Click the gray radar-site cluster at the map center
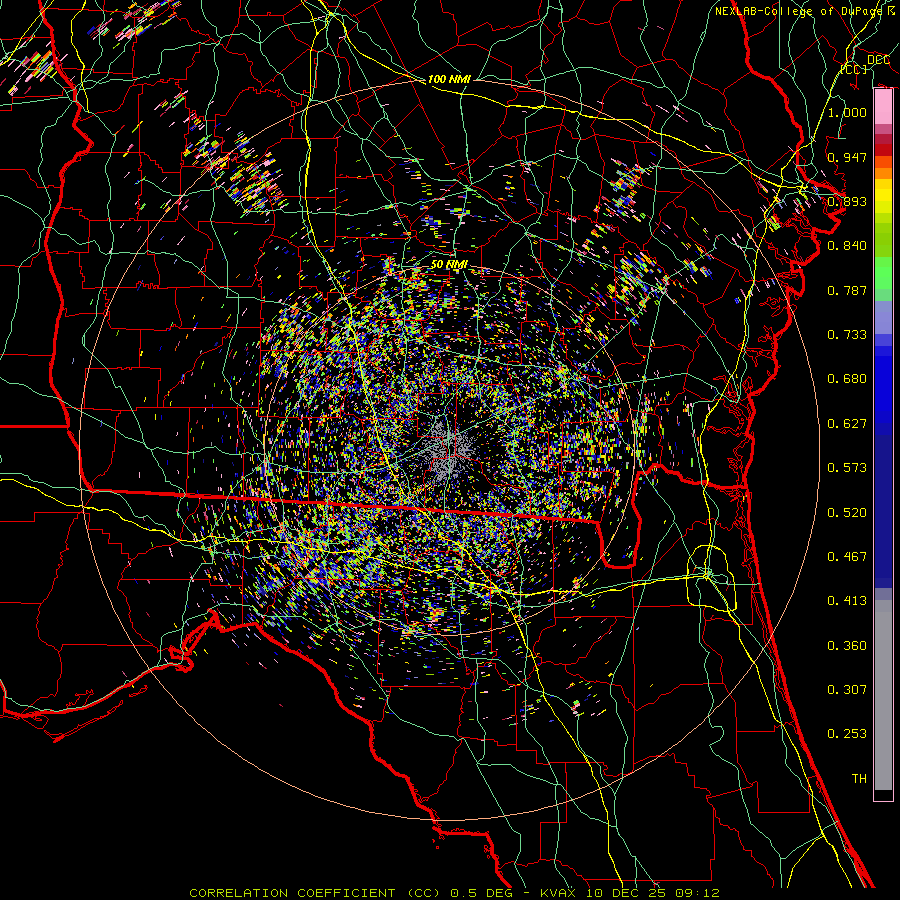The image size is (900, 900). click(449, 451)
